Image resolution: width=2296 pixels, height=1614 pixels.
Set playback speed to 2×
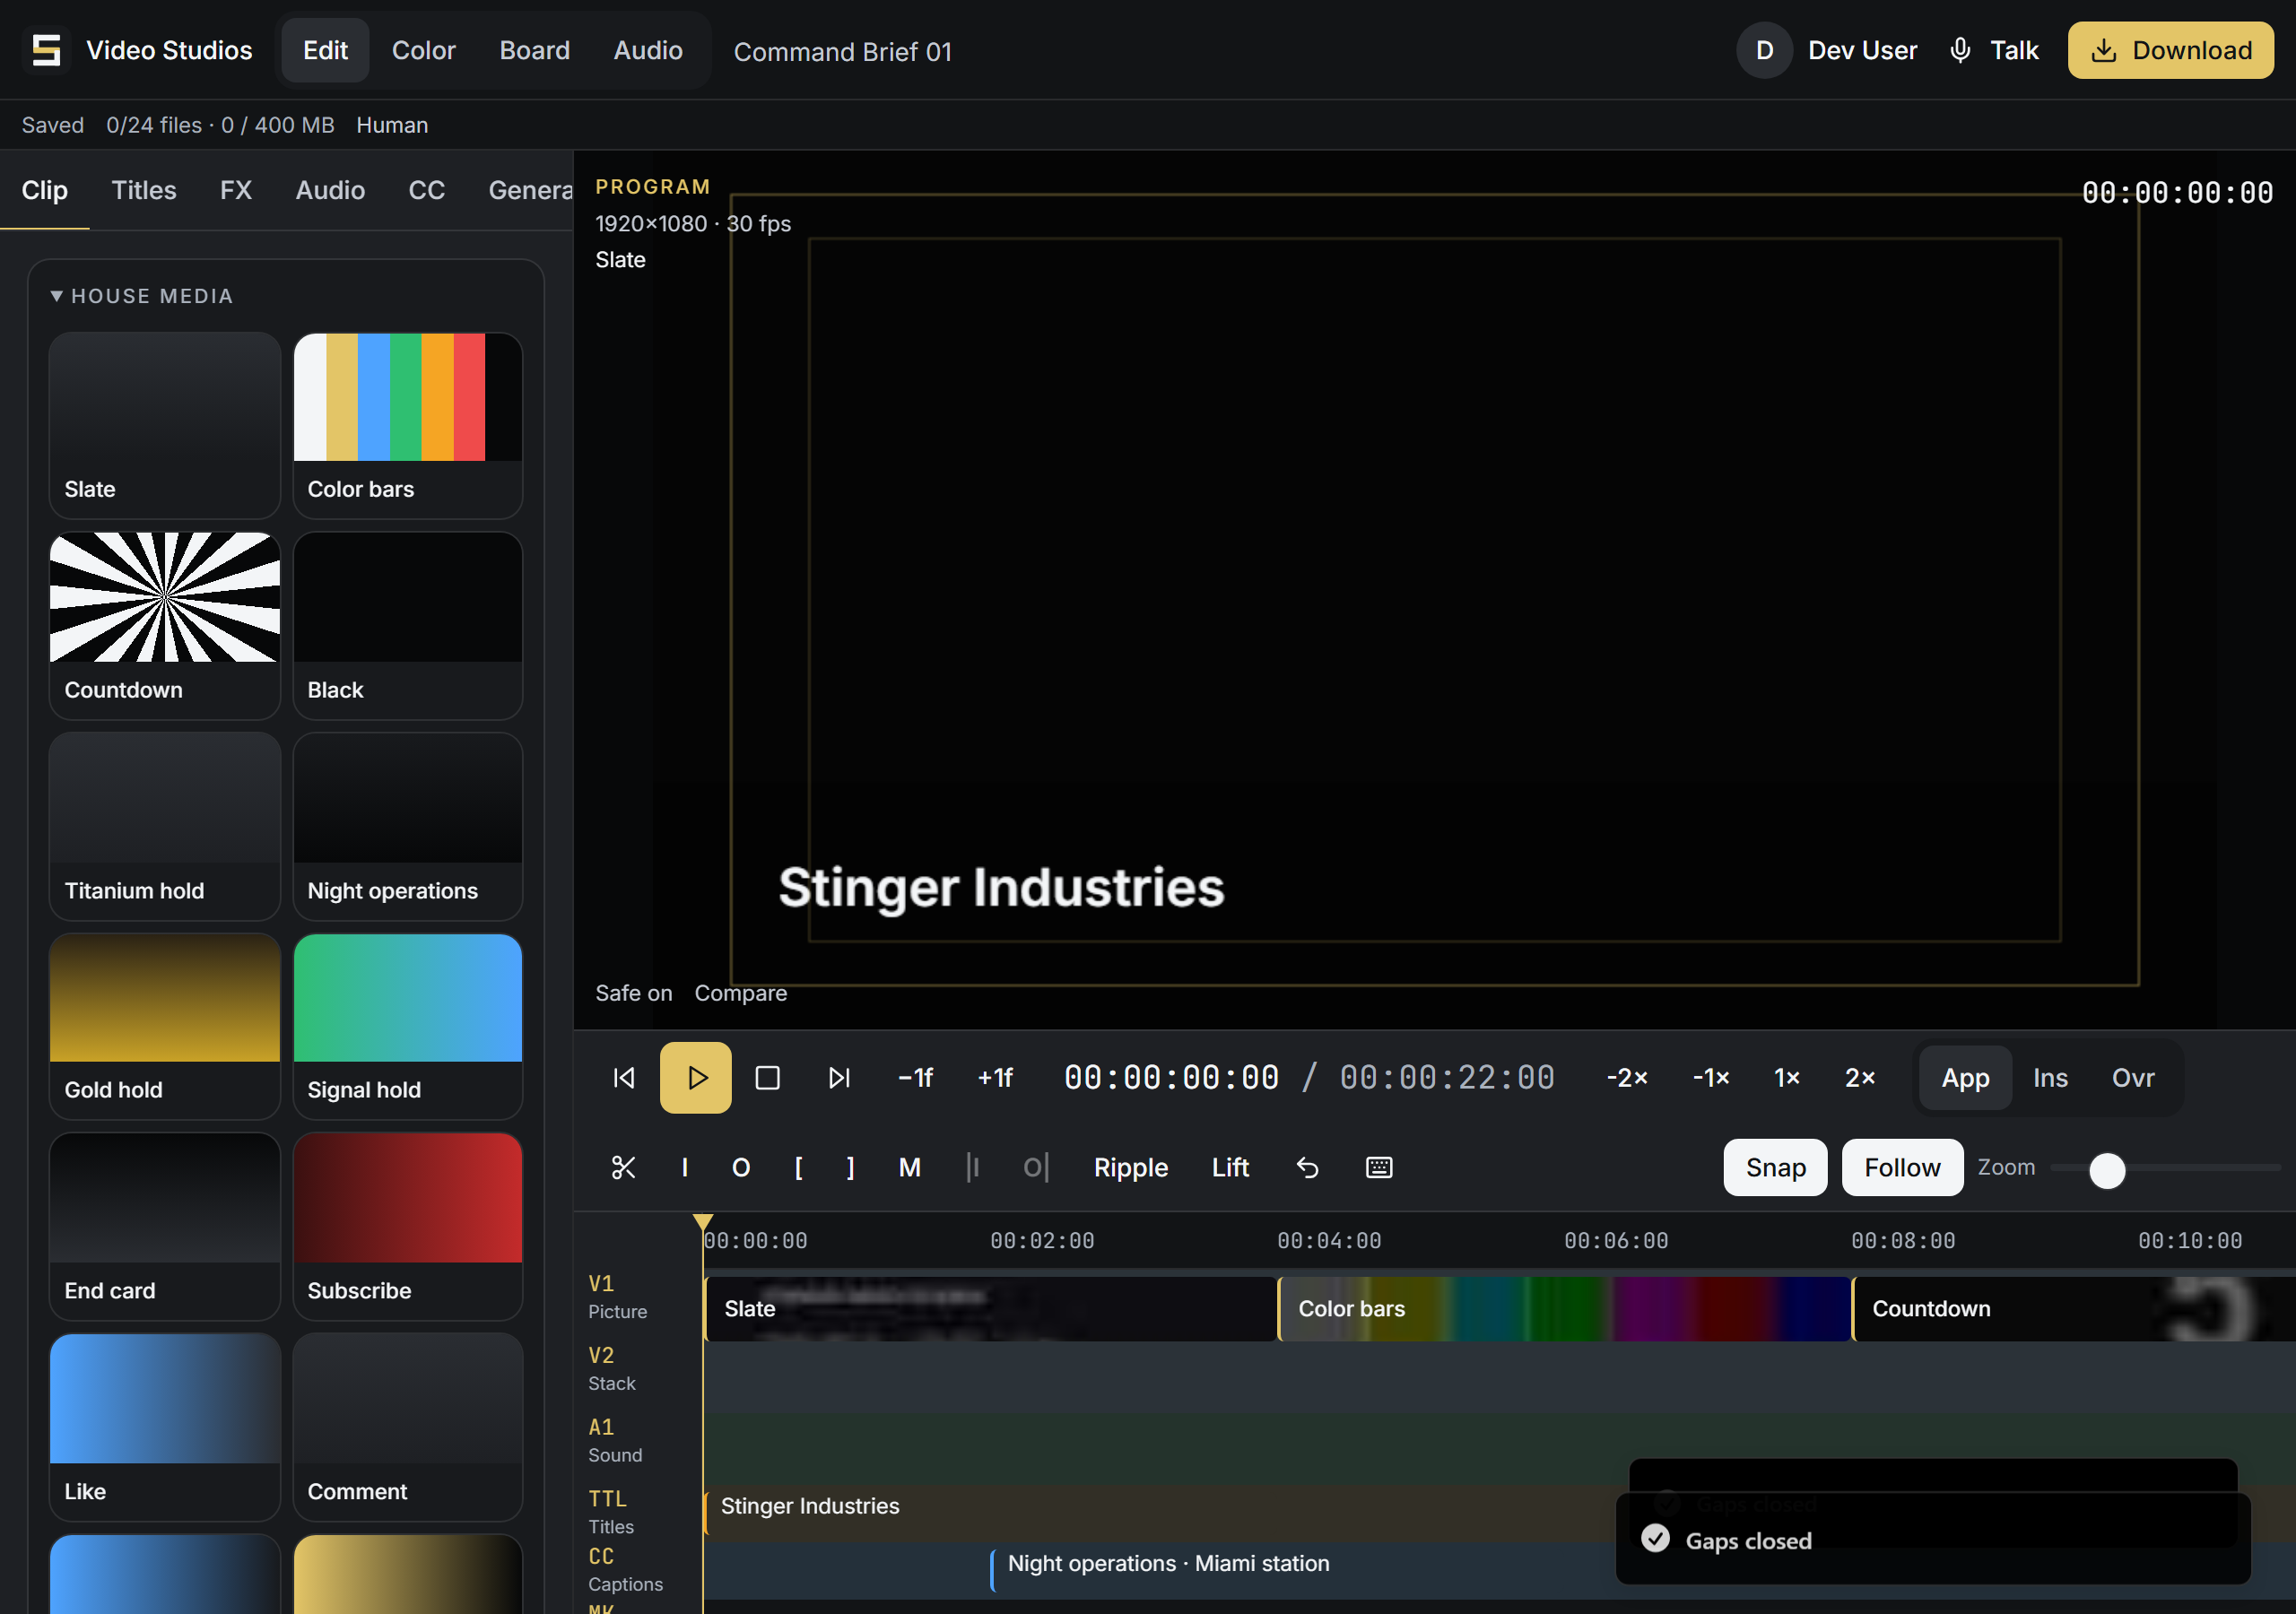tap(1860, 1078)
